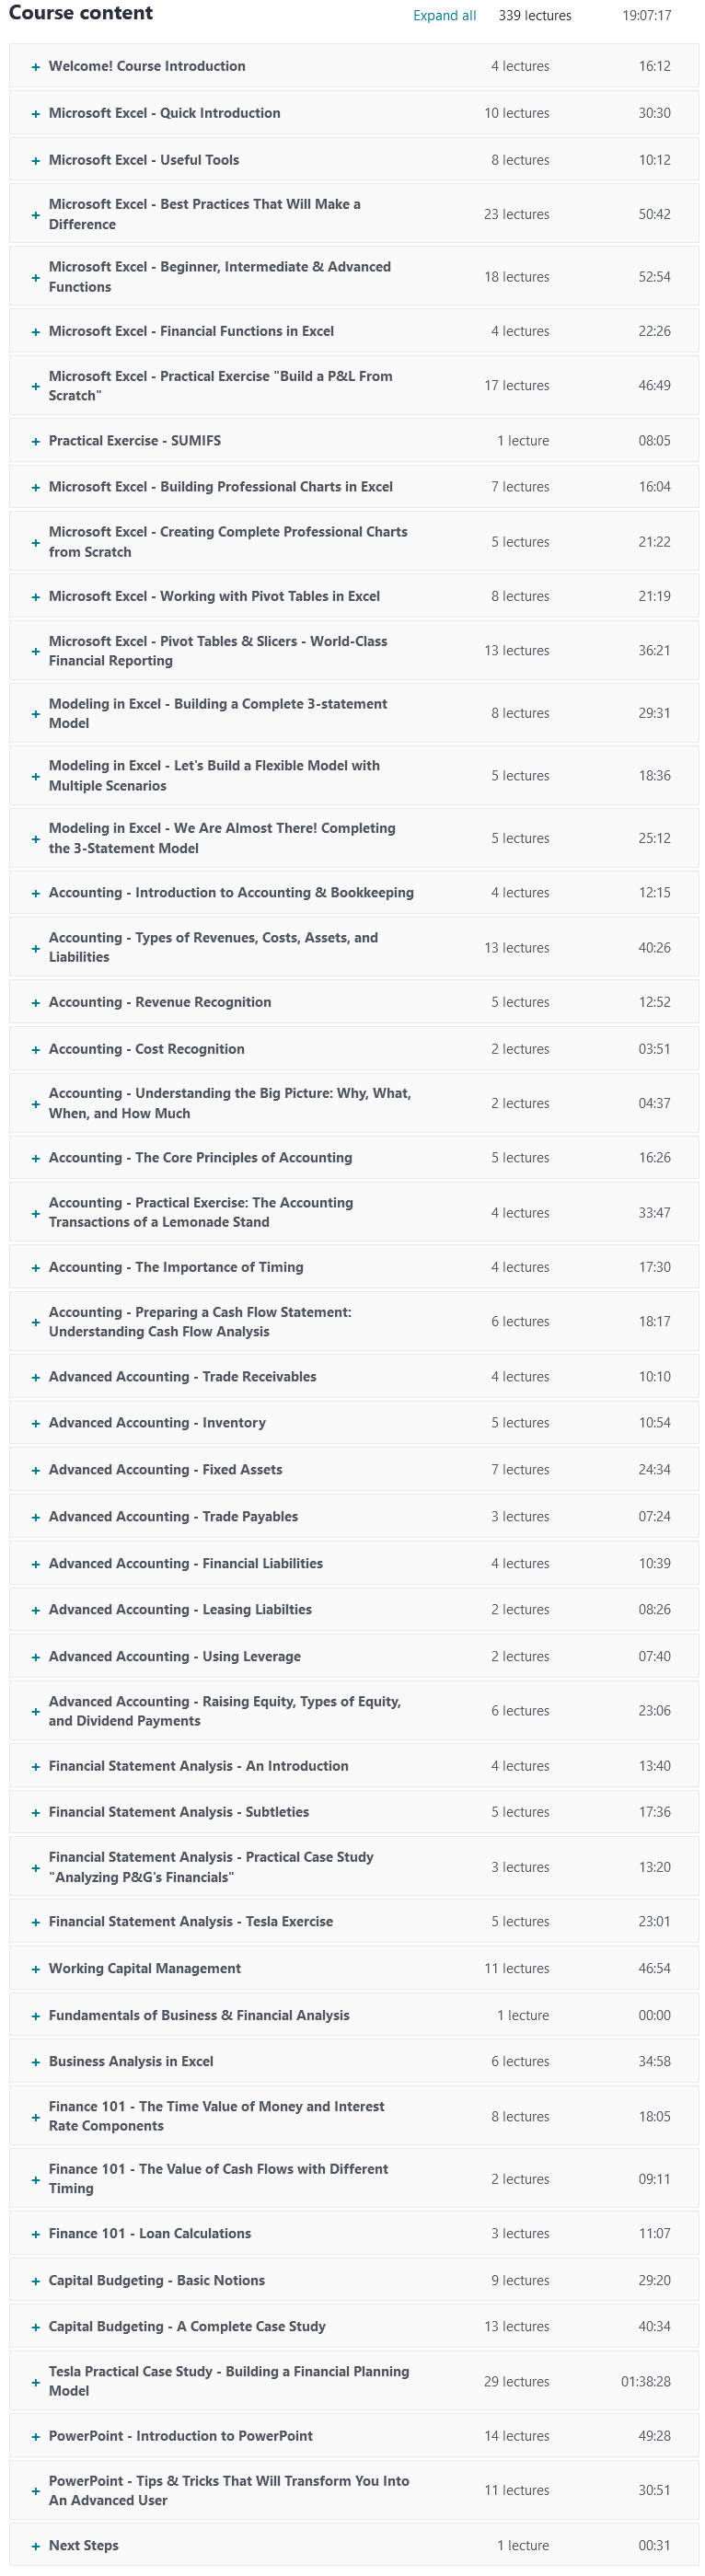Image resolution: width=705 pixels, height=2576 pixels.
Task: Click plus icon next to Working Capital Management
Action: coord(36,1969)
